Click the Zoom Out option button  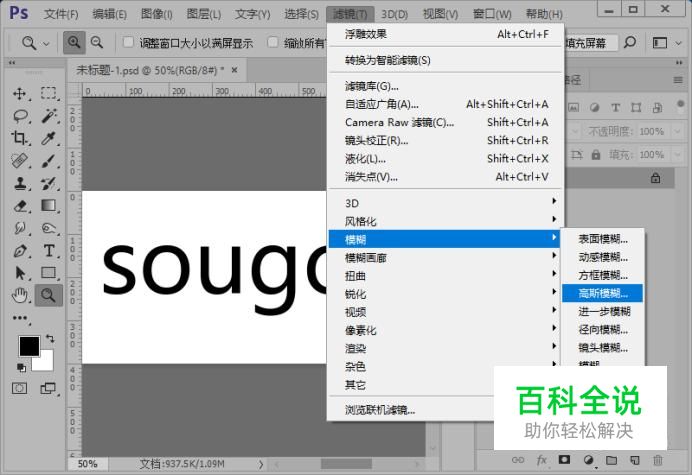coord(97,43)
